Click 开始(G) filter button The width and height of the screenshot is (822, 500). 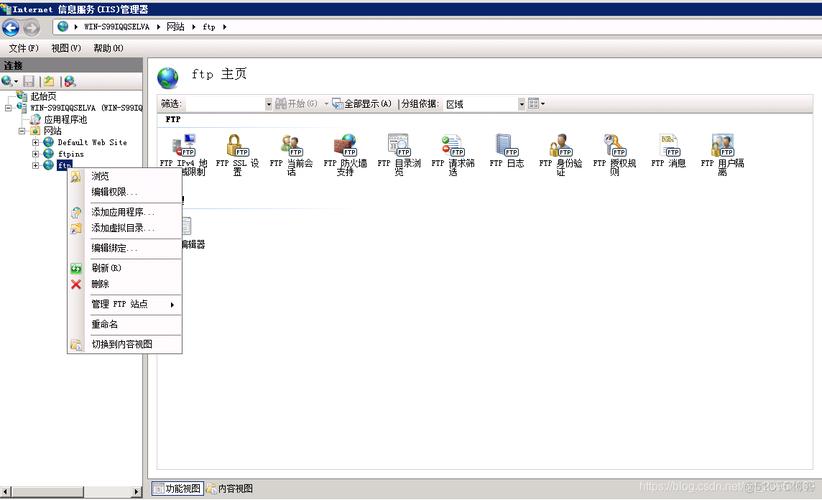(296, 104)
